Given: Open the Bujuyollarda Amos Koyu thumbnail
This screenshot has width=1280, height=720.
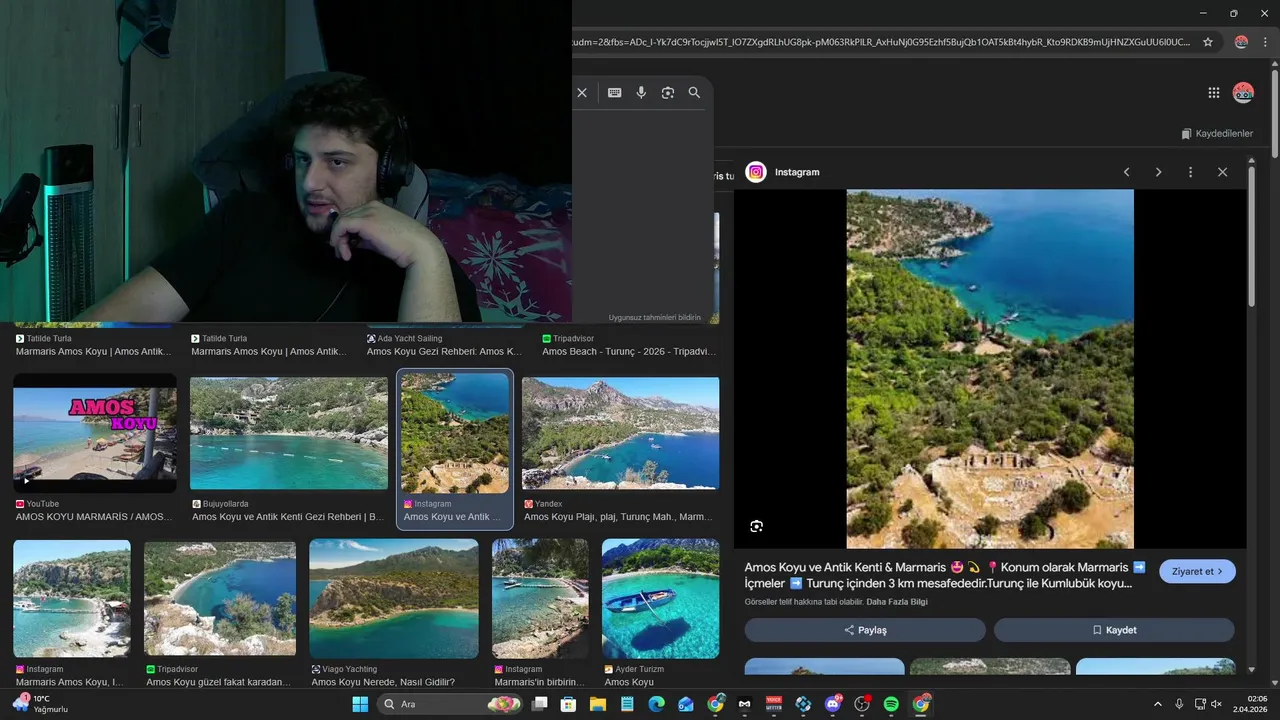Looking at the screenshot, I should point(289,433).
